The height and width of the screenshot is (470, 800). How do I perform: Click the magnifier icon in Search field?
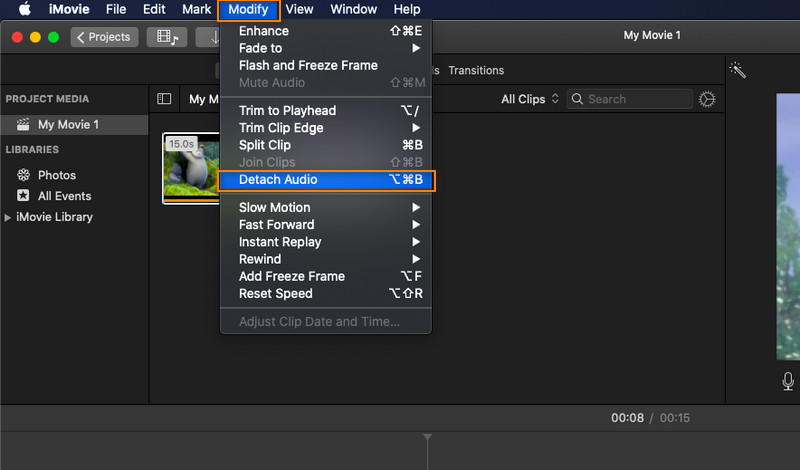point(577,99)
